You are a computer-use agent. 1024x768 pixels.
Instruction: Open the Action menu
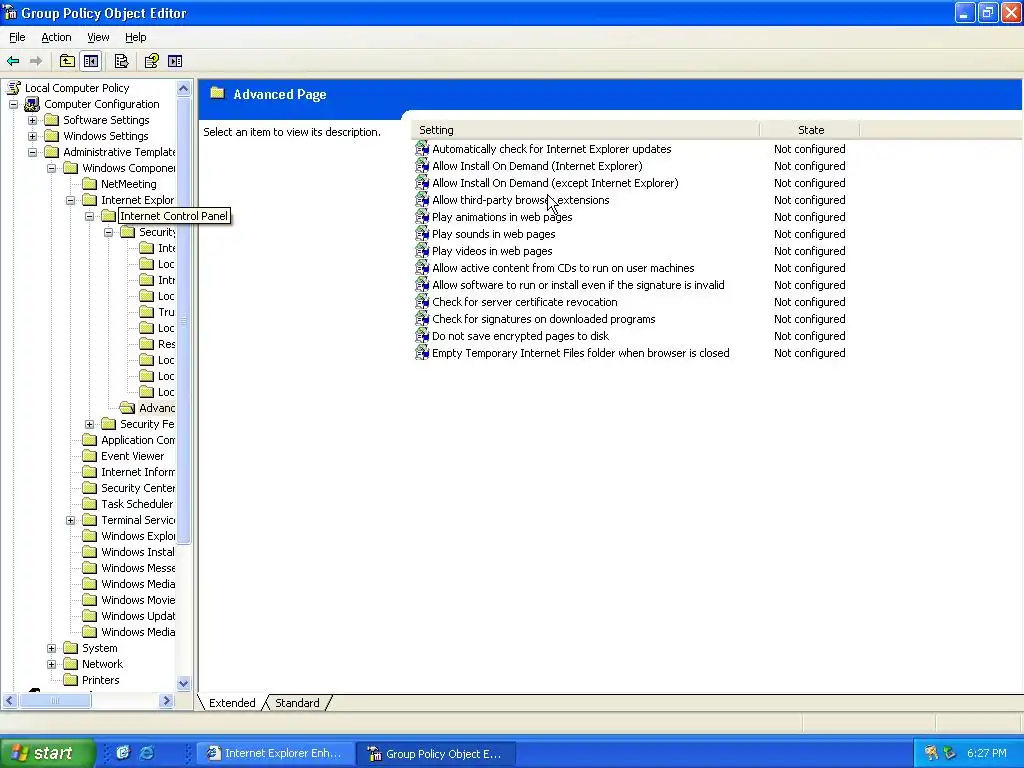tap(56, 37)
